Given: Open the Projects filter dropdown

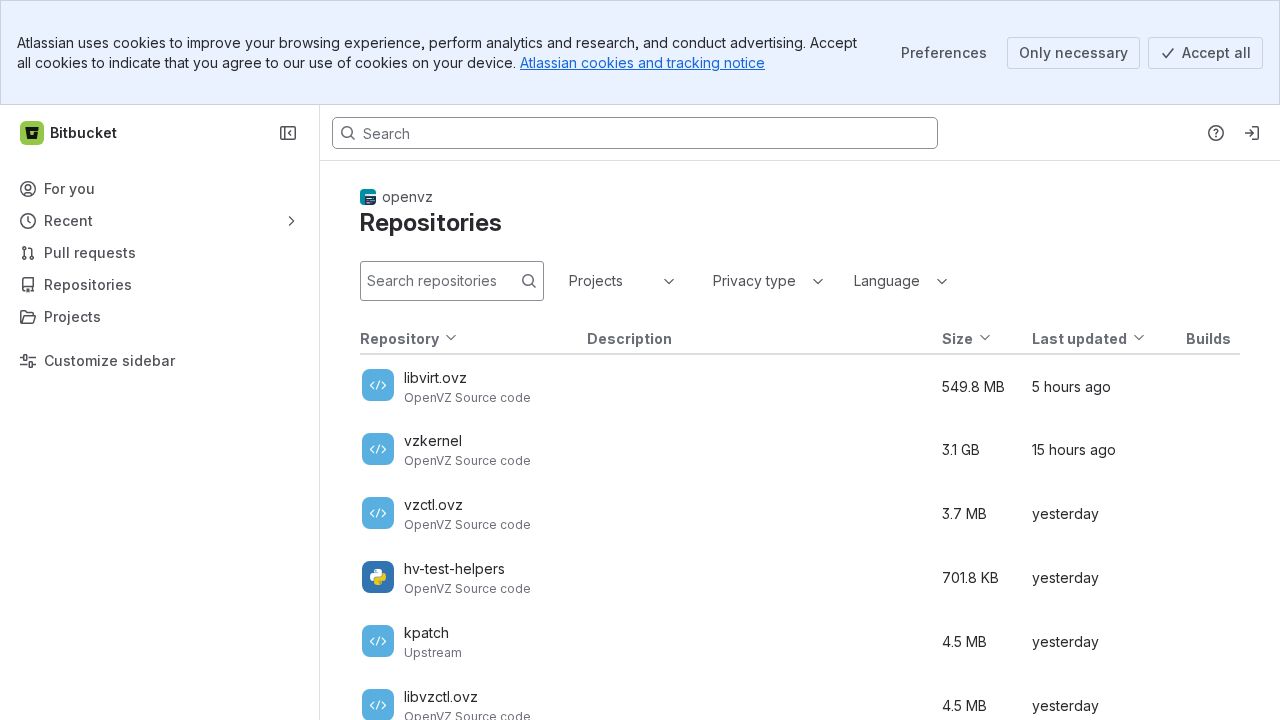Looking at the screenshot, I should click(x=622, y=281).
